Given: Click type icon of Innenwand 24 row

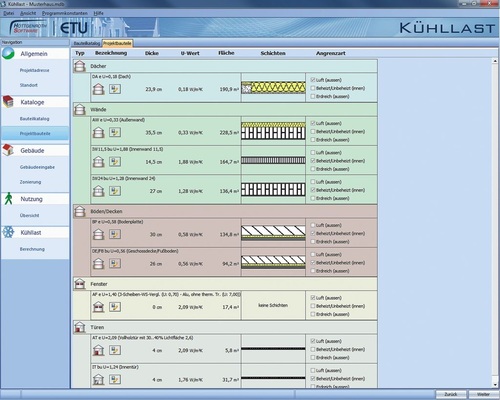Looking at the screenshot, I should [x=98, y=191].
